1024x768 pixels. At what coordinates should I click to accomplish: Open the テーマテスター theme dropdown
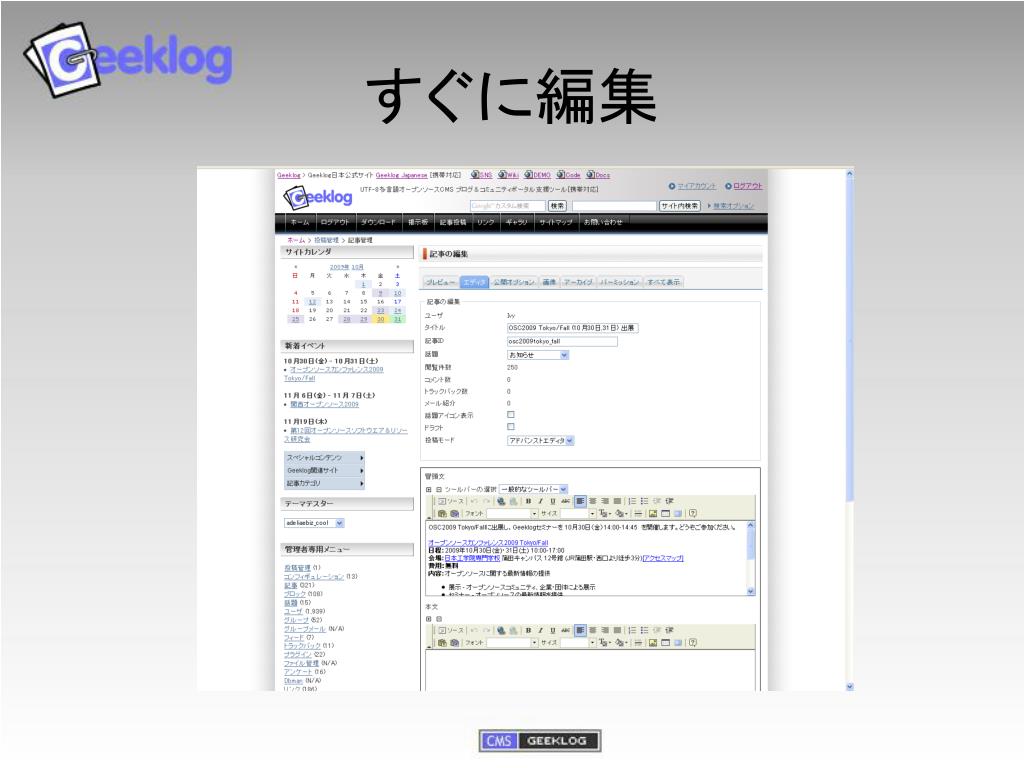click(314, 523)
